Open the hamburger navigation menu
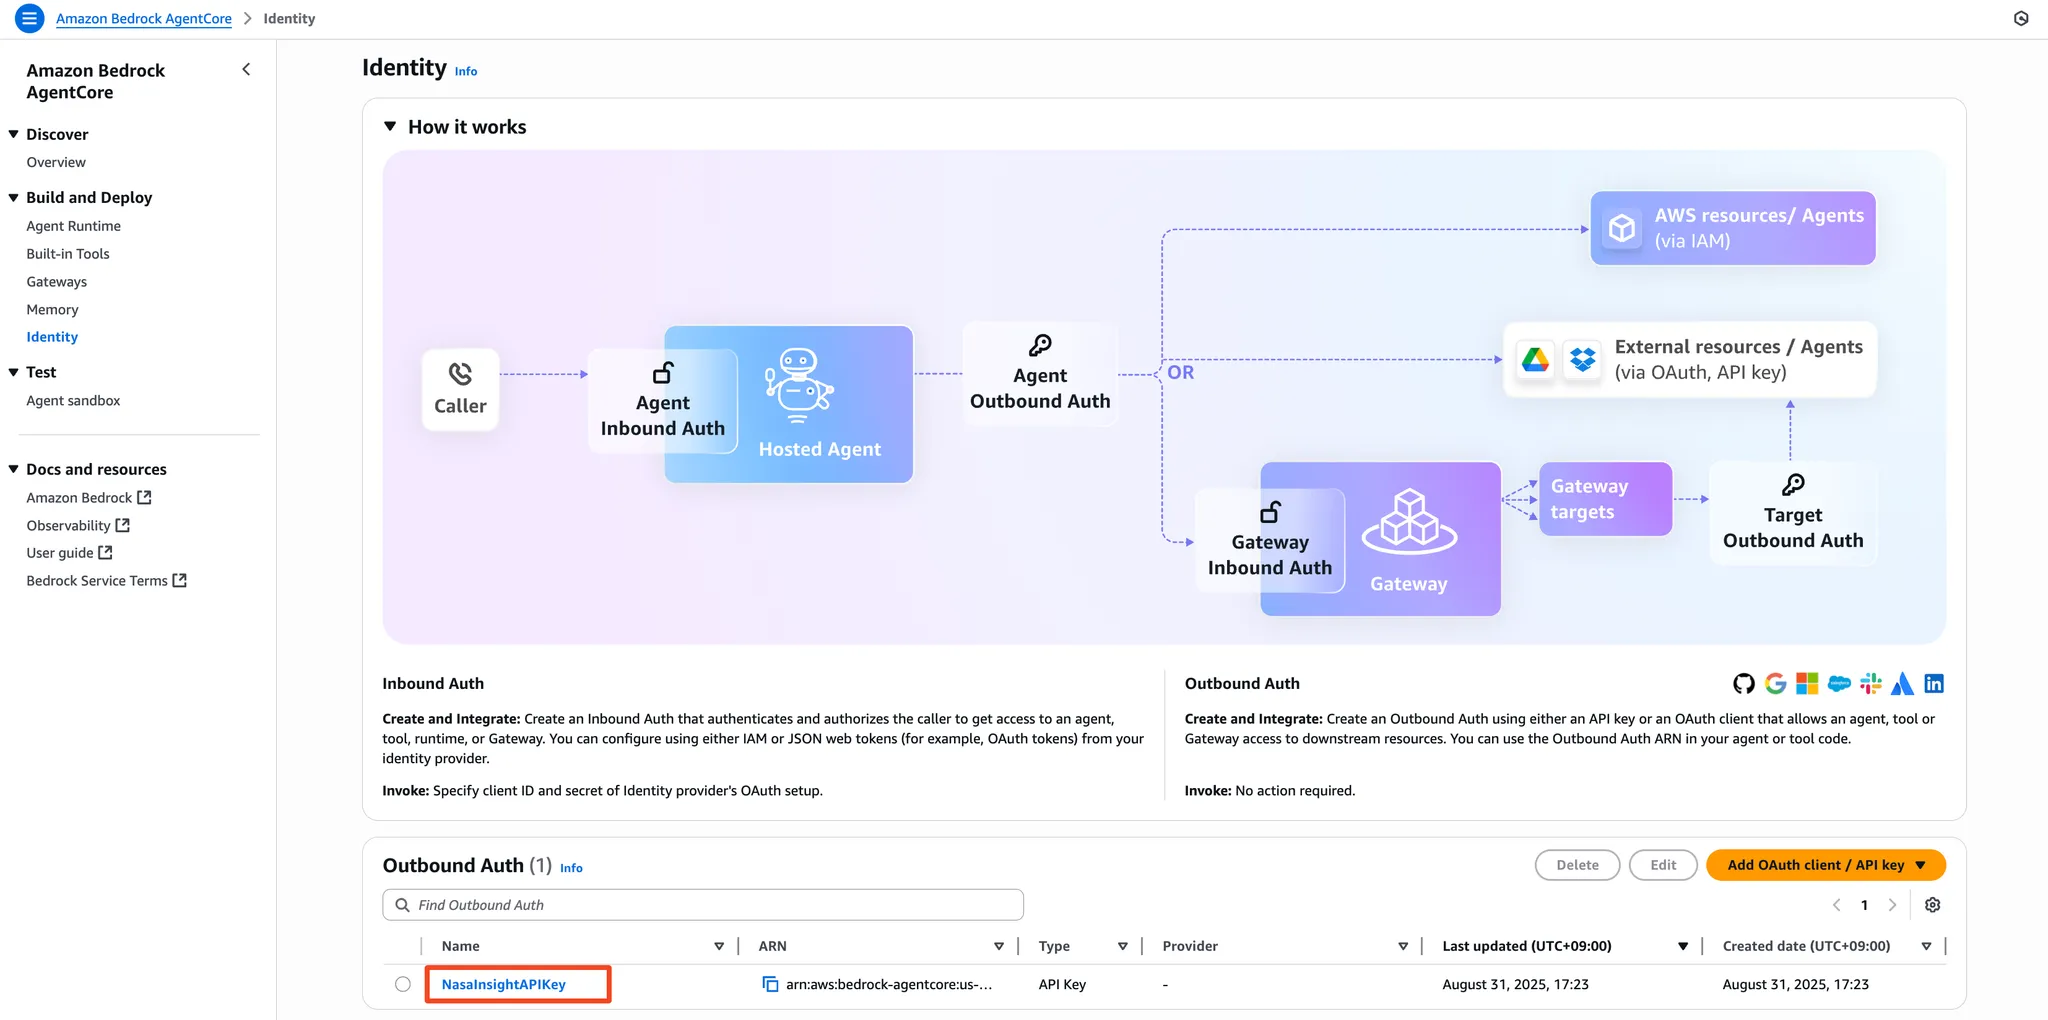 30,18
